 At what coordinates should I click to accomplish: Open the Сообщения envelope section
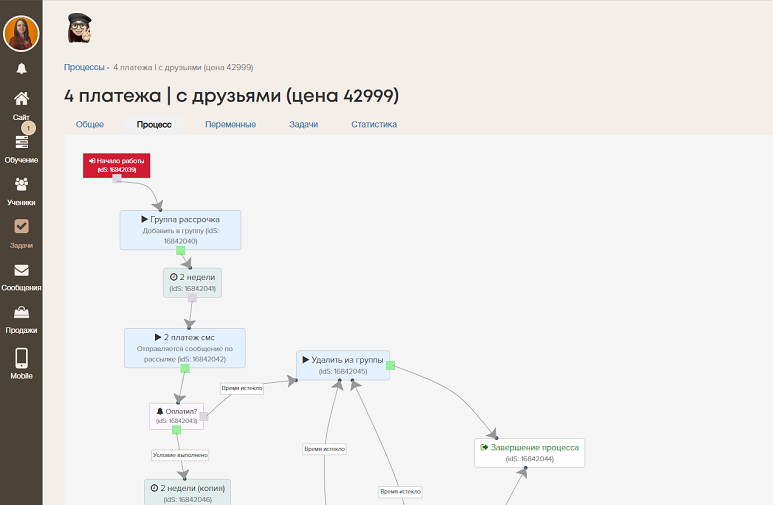coord(21,275)
